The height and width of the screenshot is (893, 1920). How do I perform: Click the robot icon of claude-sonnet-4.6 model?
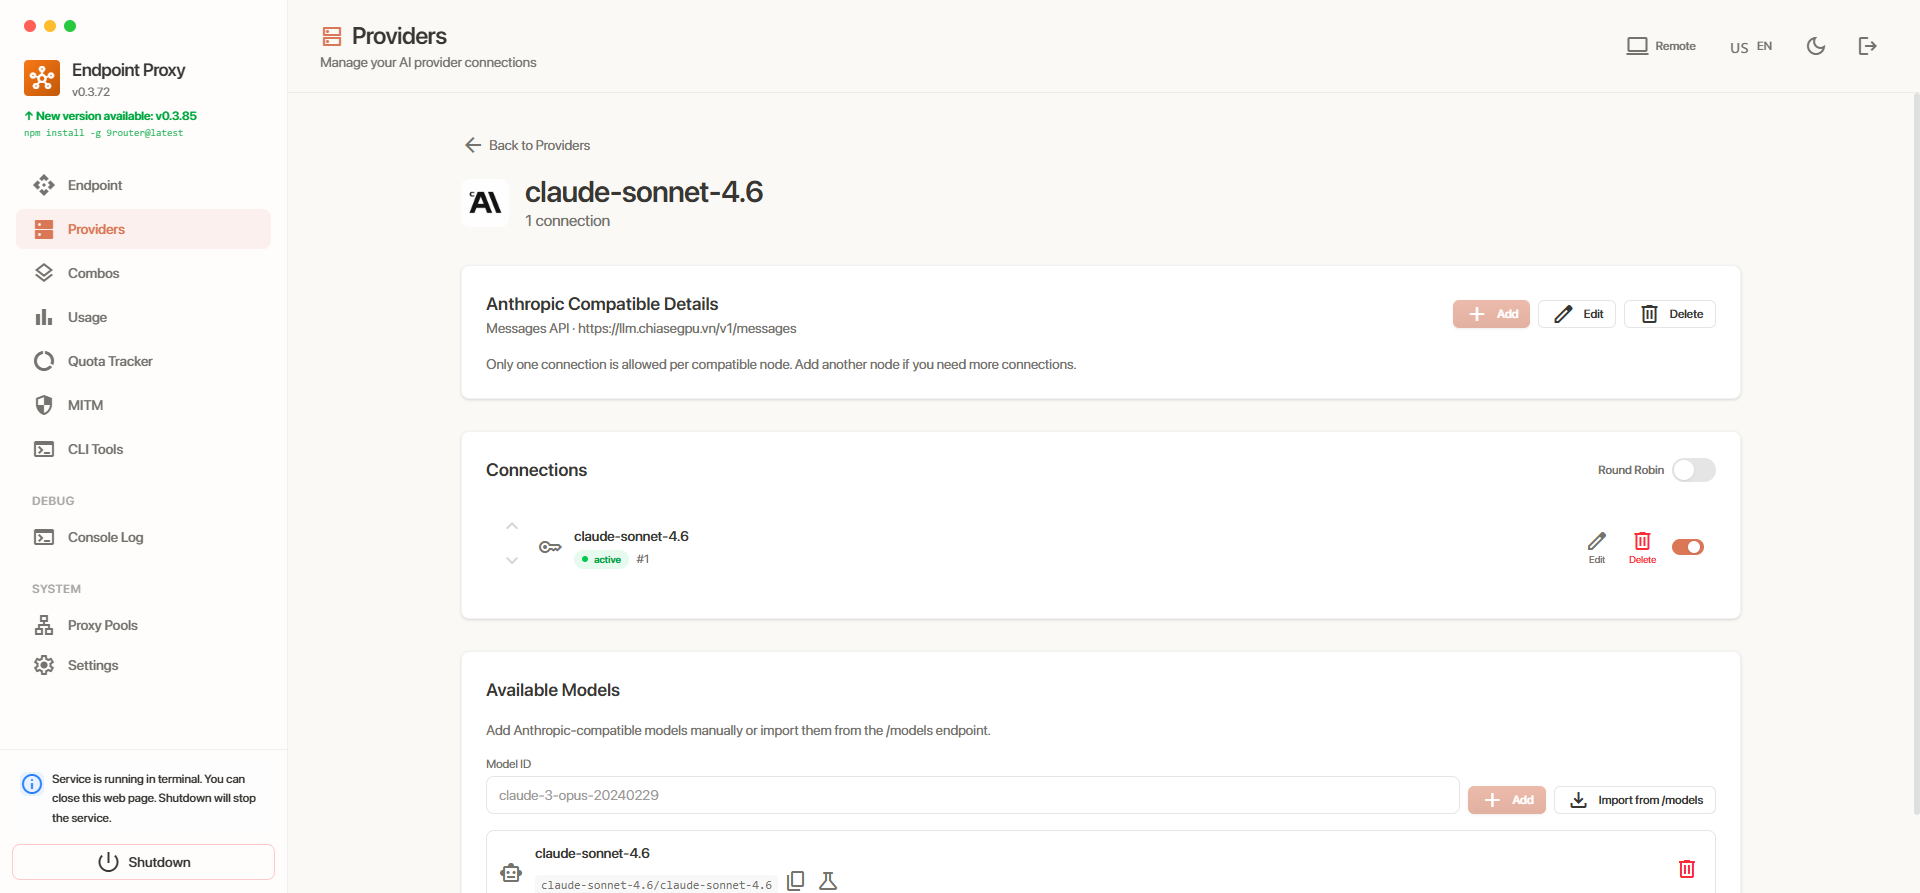[x=511, y=873]
